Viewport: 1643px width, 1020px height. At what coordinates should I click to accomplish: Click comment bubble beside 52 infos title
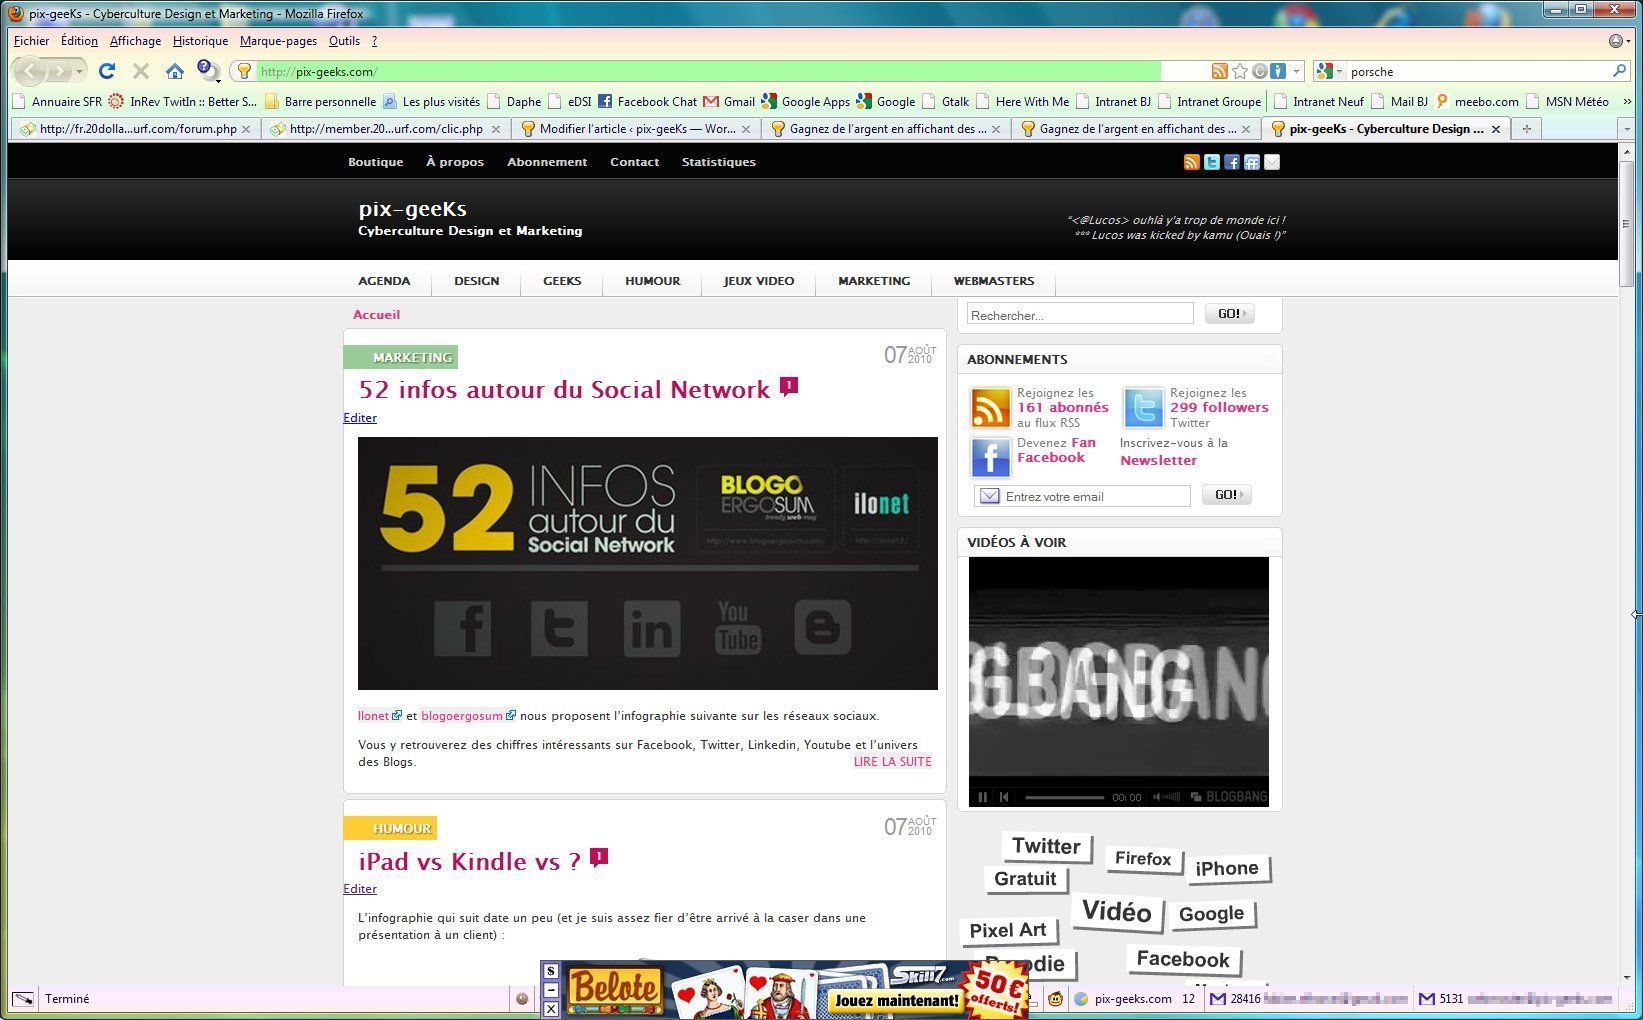788,386
